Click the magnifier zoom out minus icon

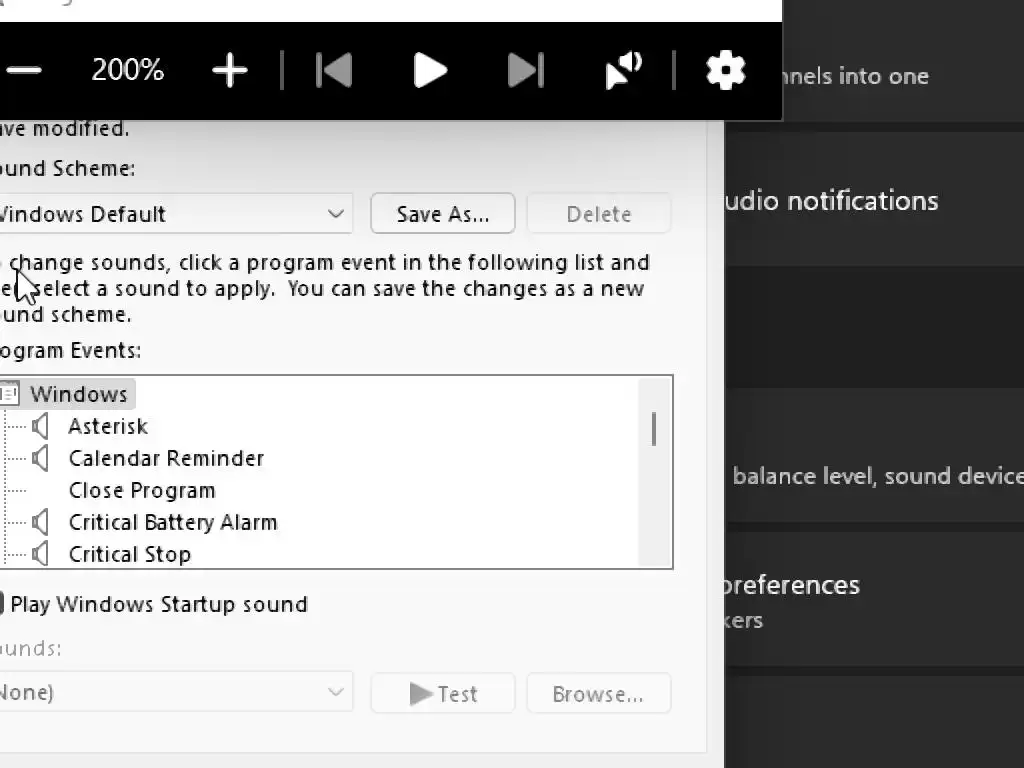24,70
